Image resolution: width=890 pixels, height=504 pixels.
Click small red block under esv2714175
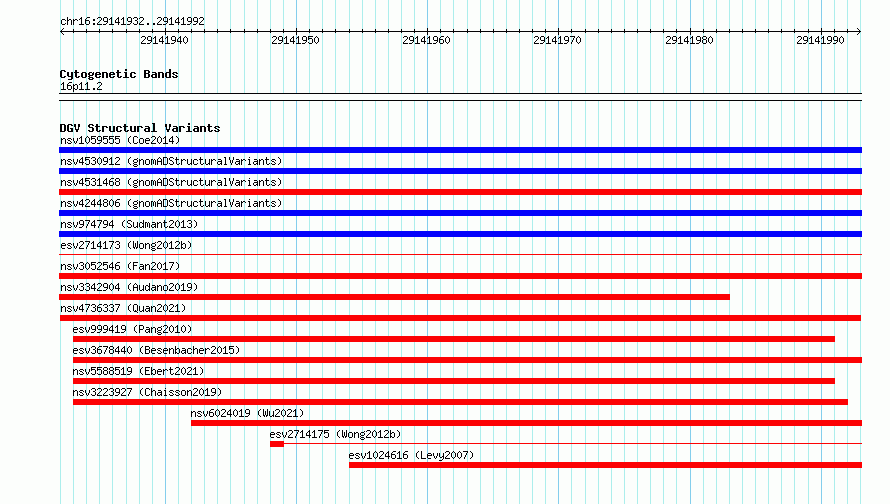(x=277, y=444)
